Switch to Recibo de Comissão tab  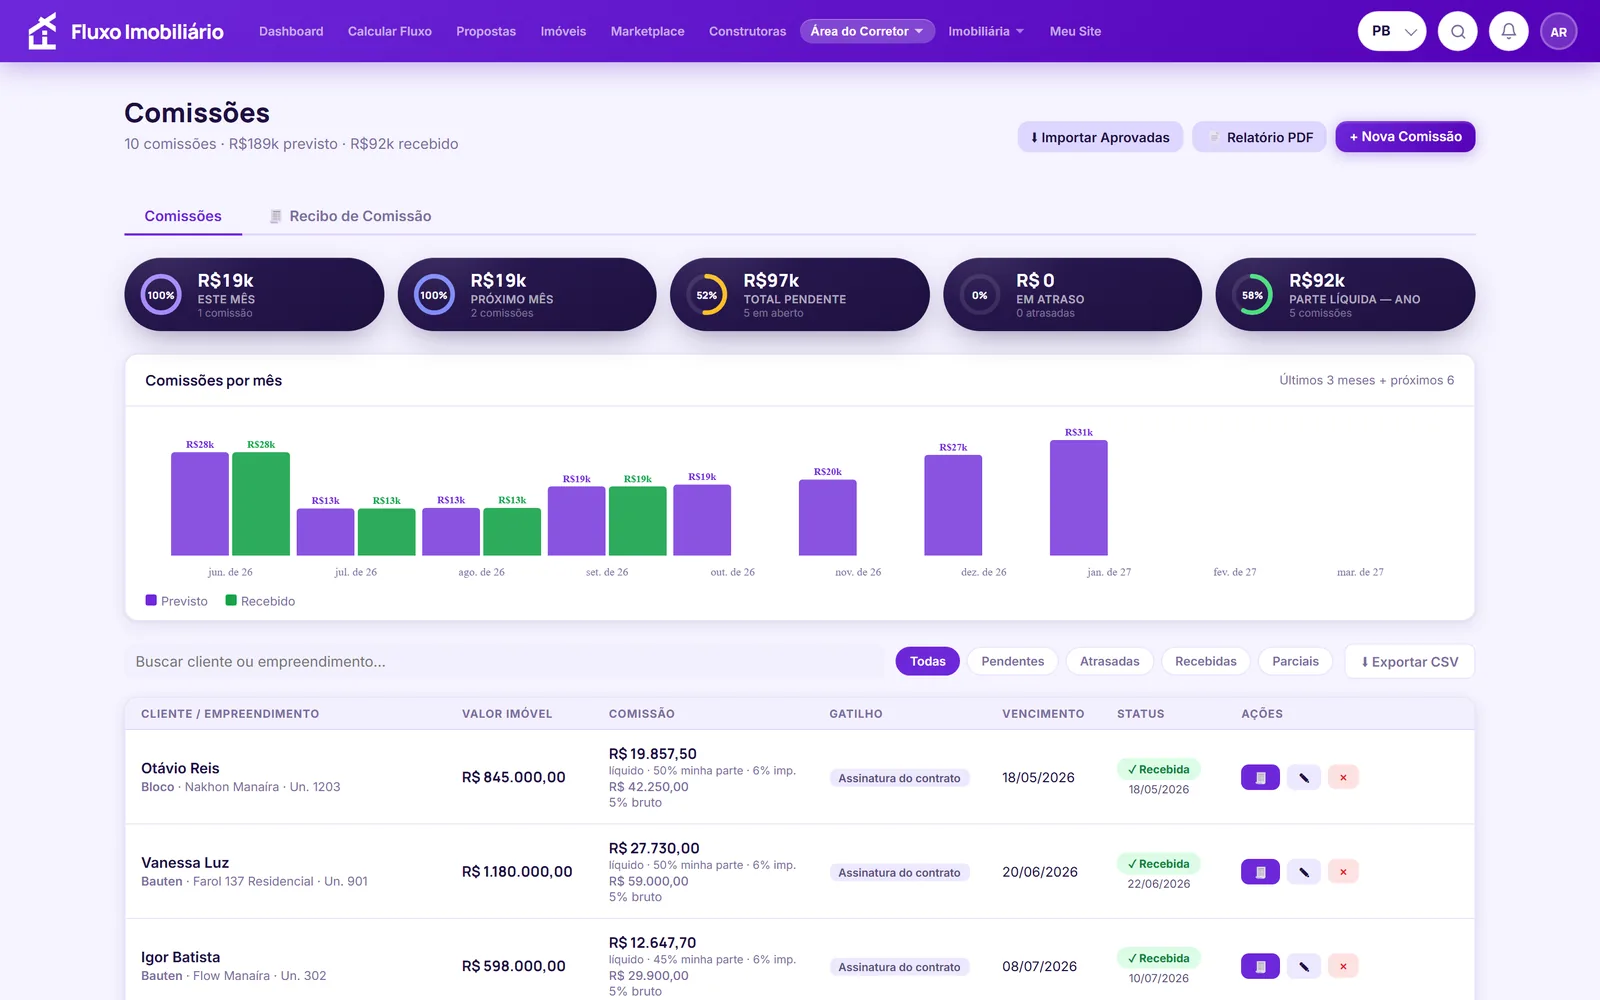click(350, 216)
